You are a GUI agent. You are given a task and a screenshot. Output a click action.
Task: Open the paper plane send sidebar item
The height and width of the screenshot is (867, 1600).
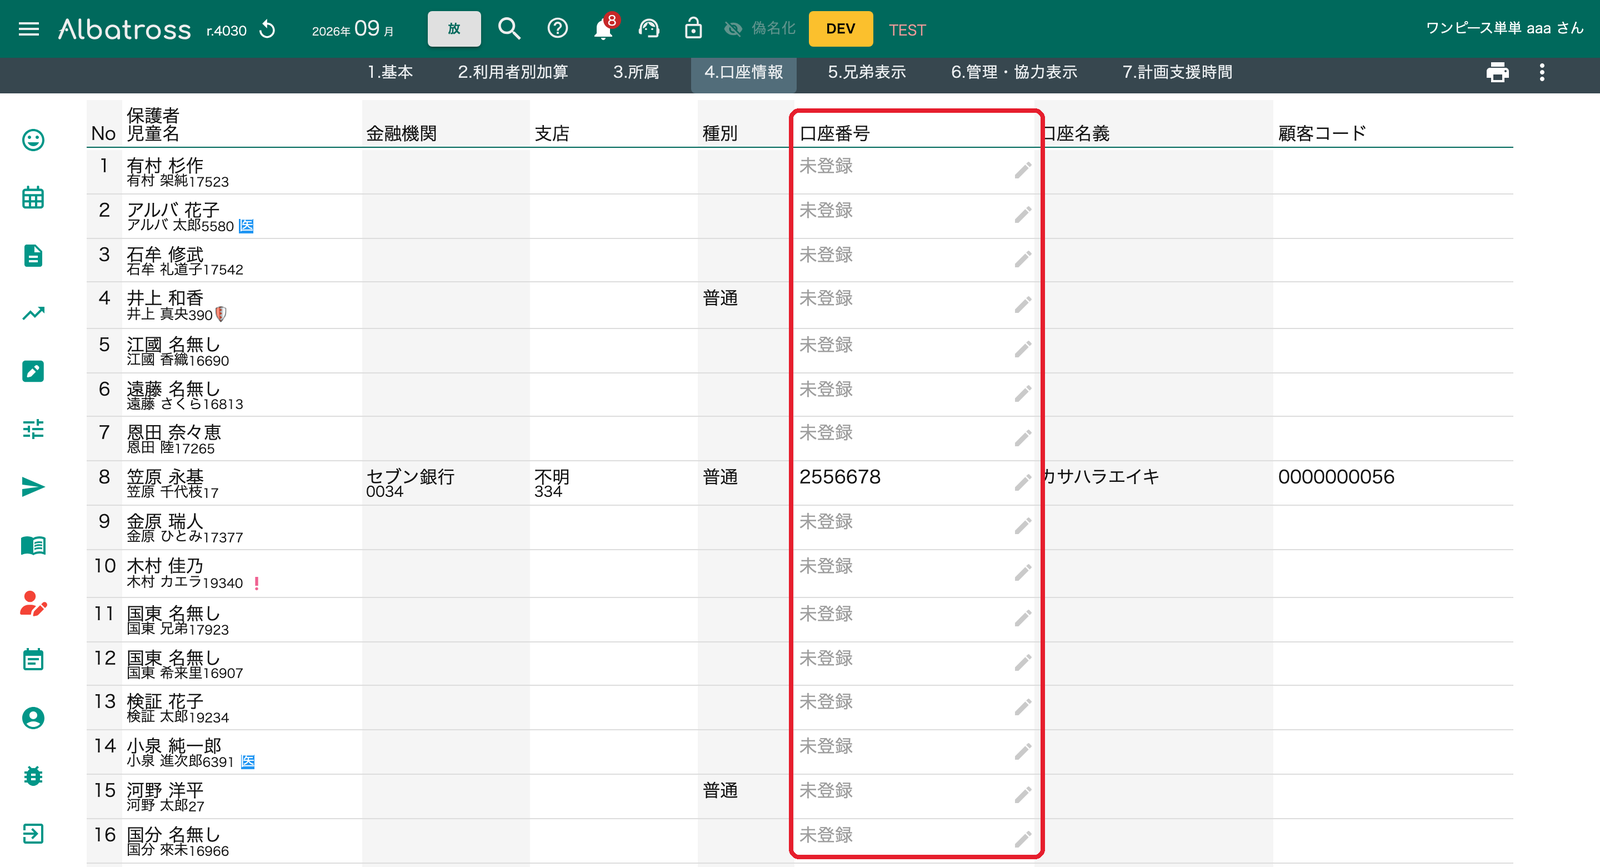coord(33,487)
